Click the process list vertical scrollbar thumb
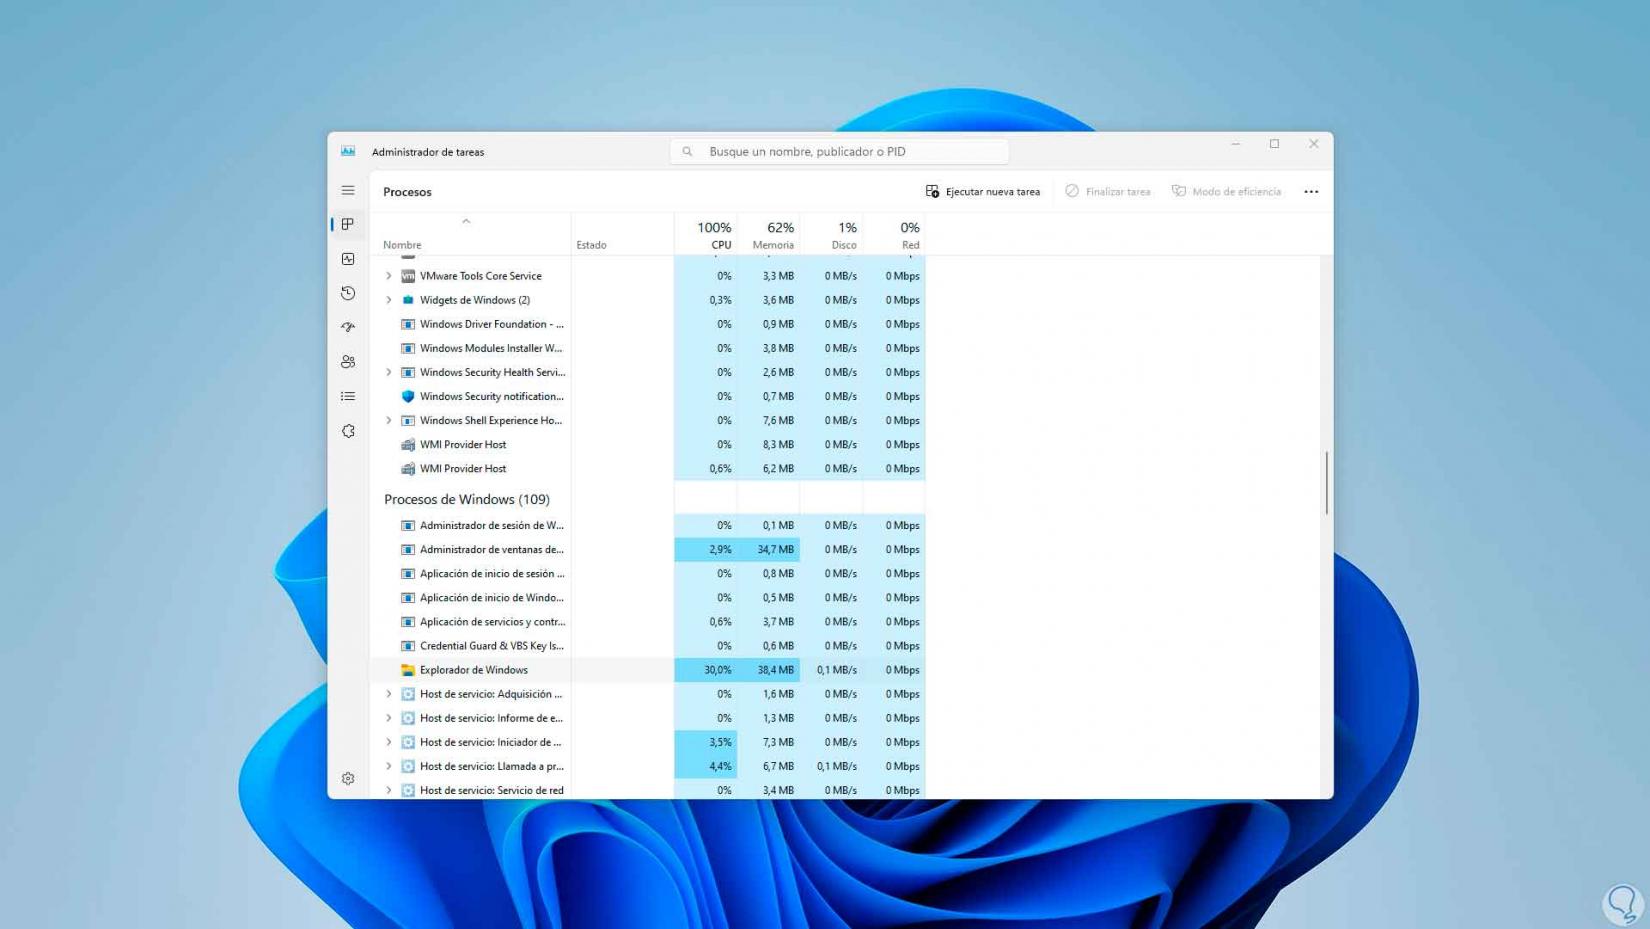 click(x=1326, y=482)
